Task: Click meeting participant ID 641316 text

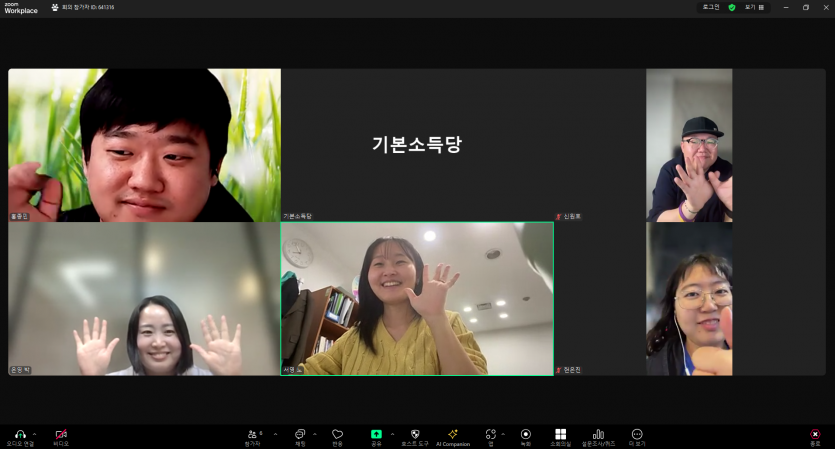Action: pyautogui.click(x=88, y=7)
